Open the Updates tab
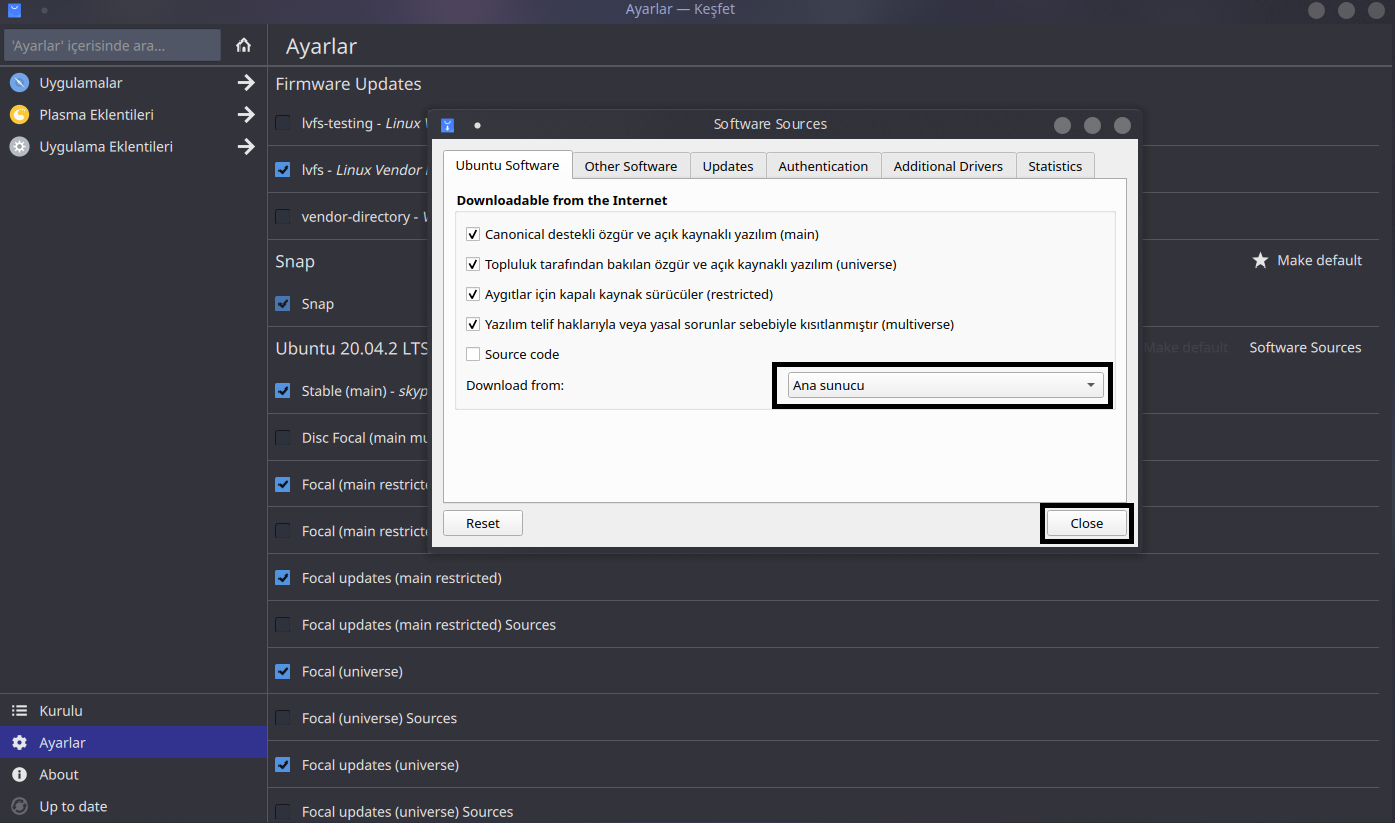The image size is (1395, 823). 728,166
